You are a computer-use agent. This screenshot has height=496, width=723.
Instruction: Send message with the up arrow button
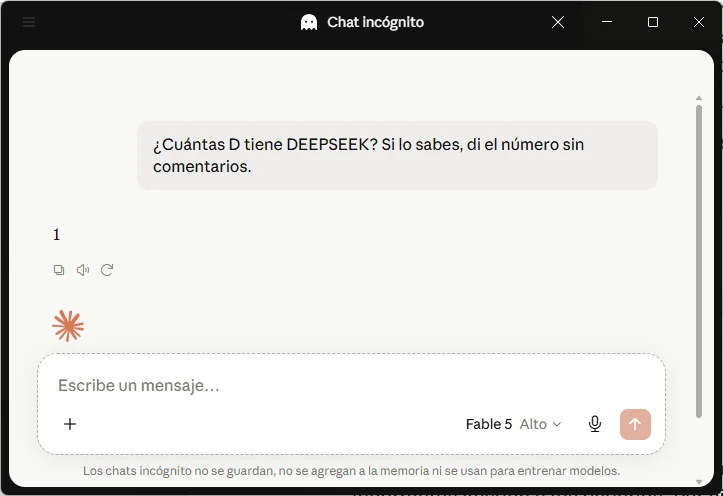click(x=635, y=424)
